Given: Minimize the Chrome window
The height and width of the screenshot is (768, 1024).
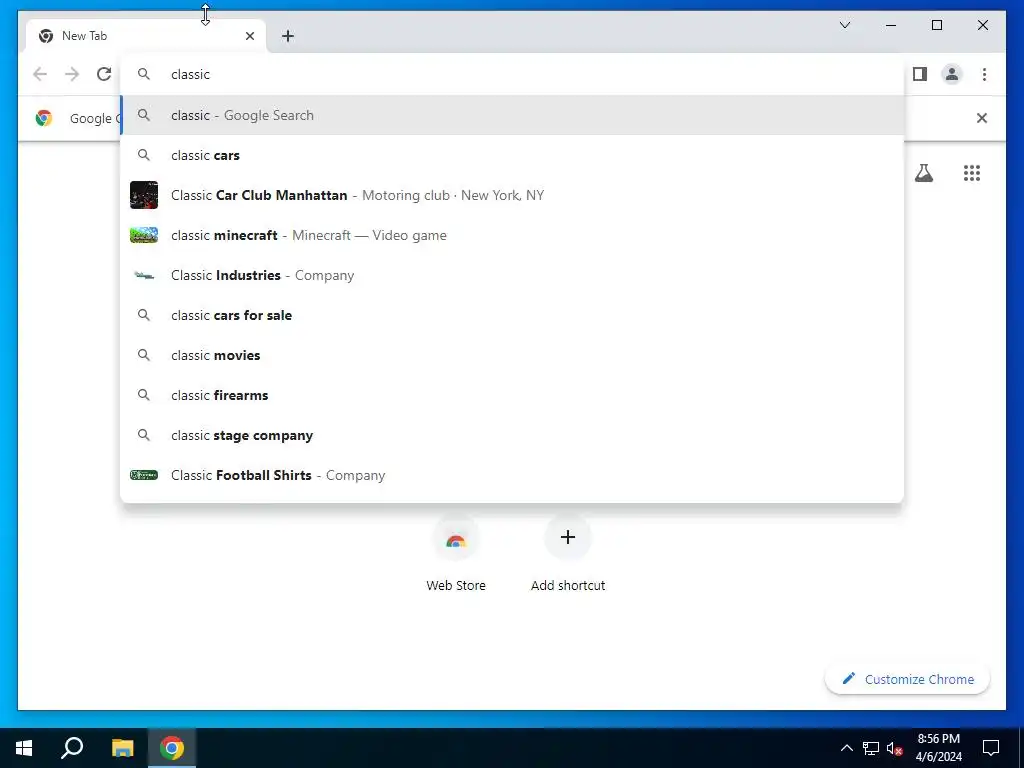Looking at the screenshot, I should point(891,25).
